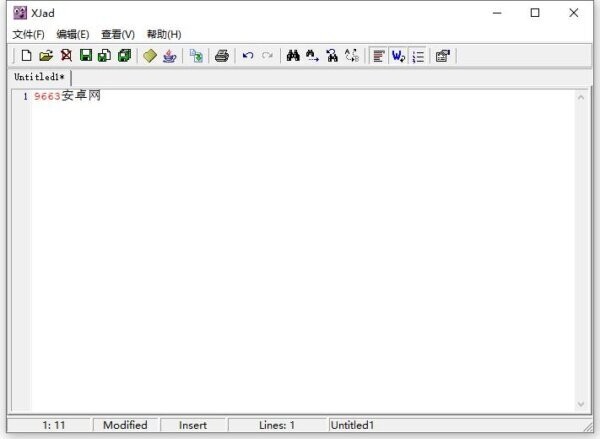This screenshot has width=600, height=439.
Task: Open Find with the binoculars icon
Action: pos(293,56)
